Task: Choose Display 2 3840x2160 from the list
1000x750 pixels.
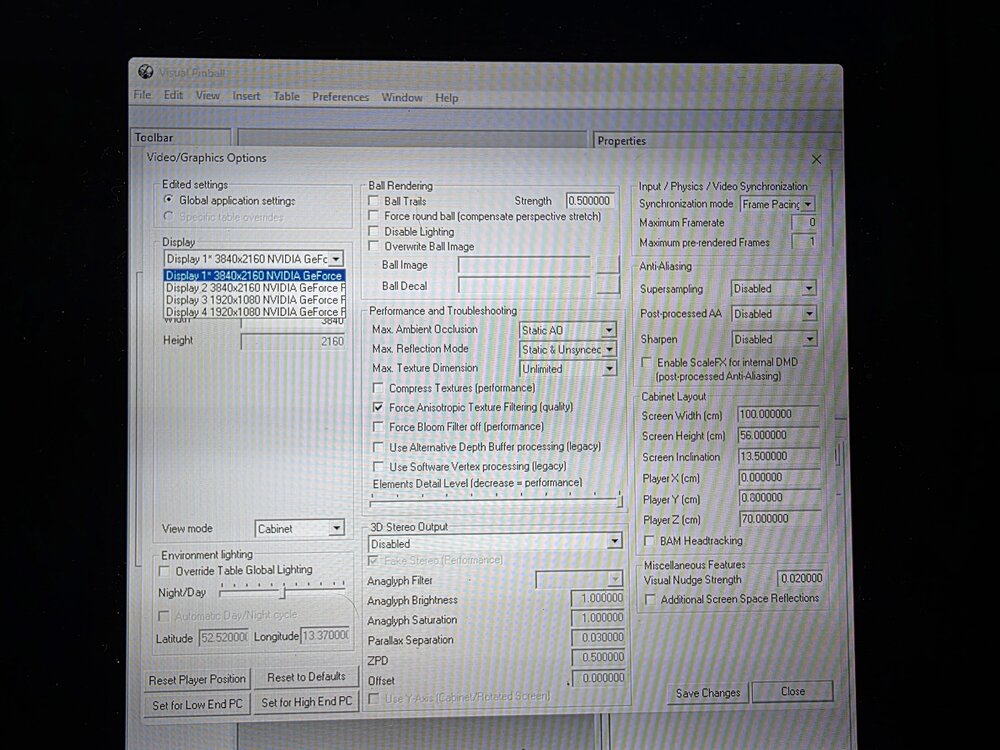Action: pyautogui.click(x=254, y=288)
